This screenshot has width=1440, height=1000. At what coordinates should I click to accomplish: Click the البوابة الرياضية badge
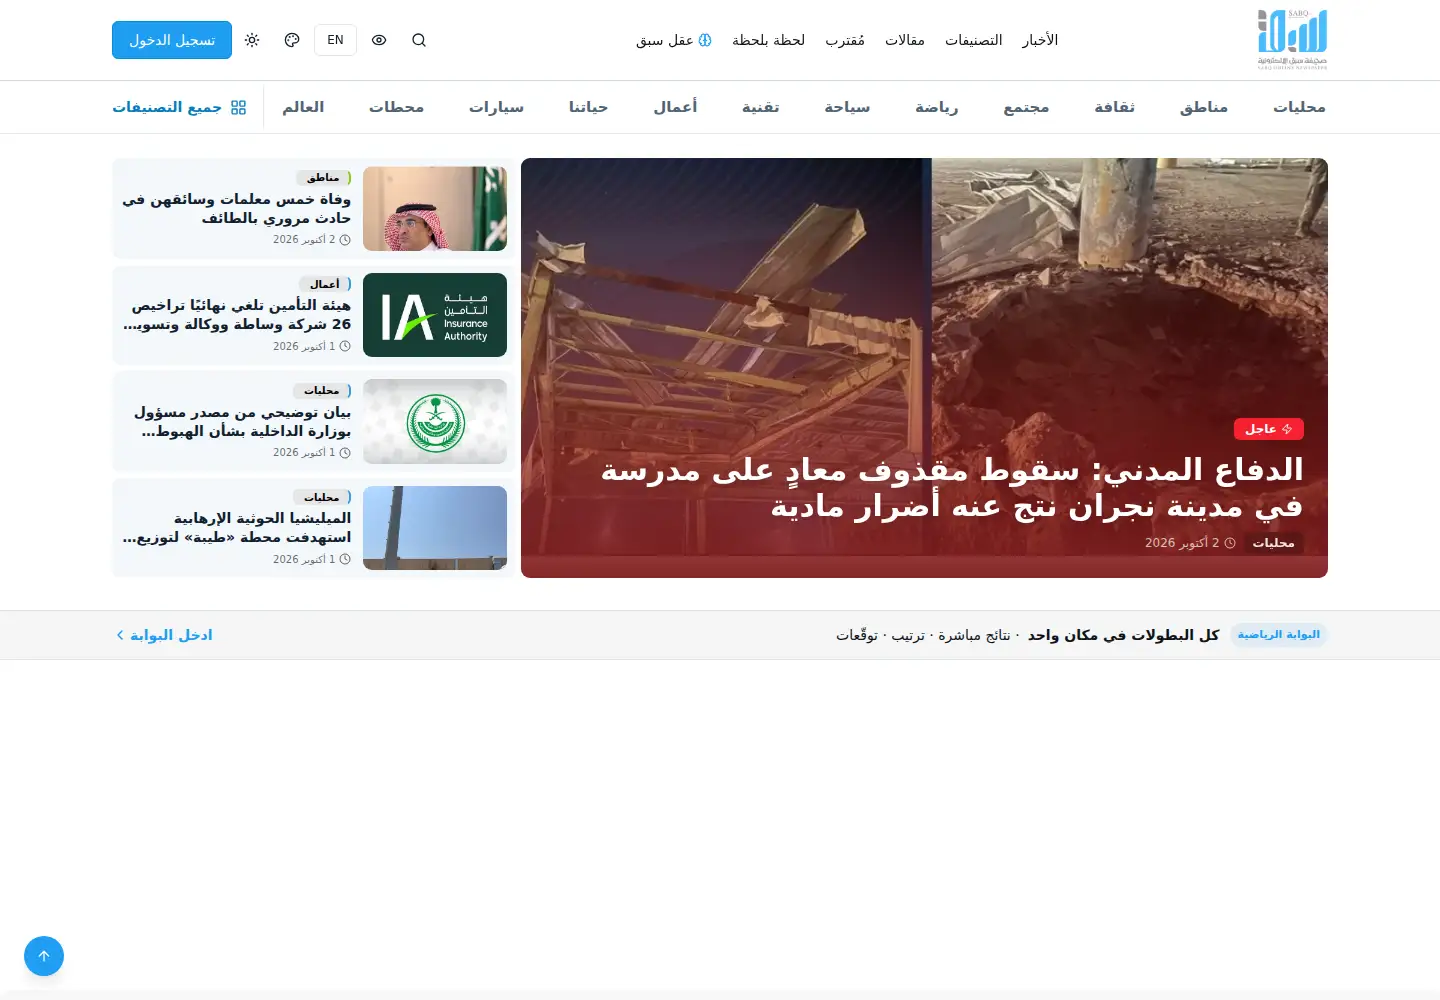[1279, 635]
